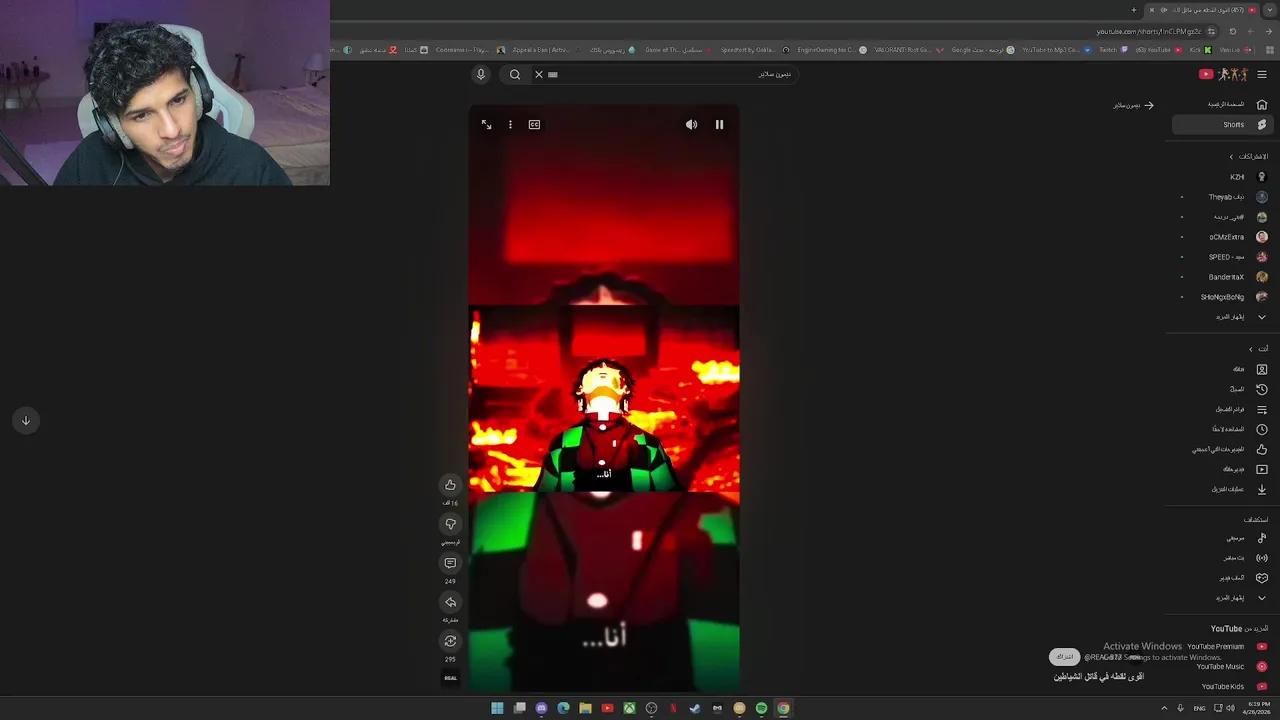Pause the Shorts video

719,125
